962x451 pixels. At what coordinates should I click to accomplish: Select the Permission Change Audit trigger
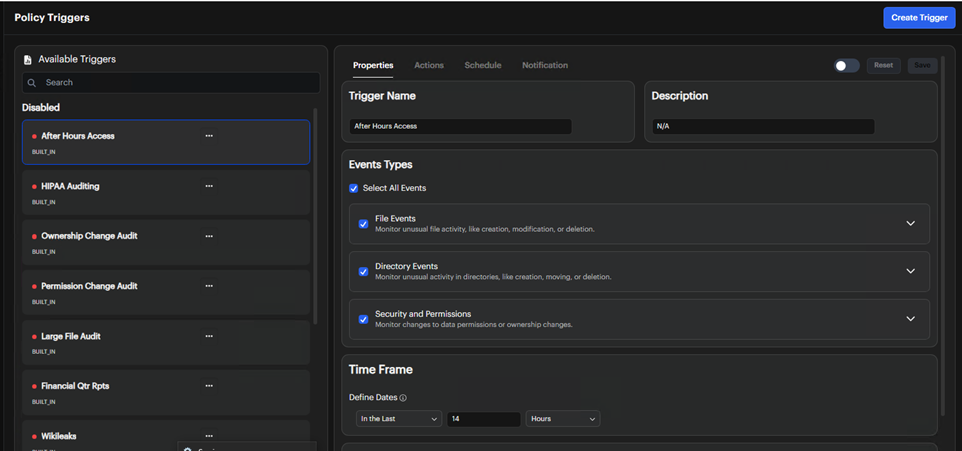click(x=166, y=293)
